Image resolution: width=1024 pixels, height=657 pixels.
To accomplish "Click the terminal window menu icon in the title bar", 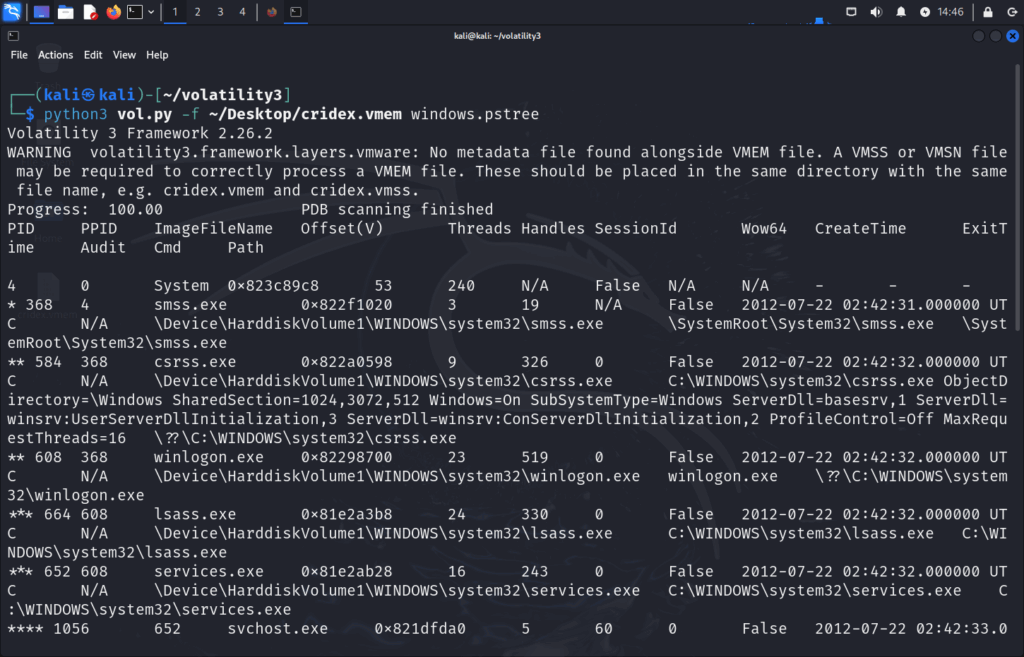I will 13,36.
